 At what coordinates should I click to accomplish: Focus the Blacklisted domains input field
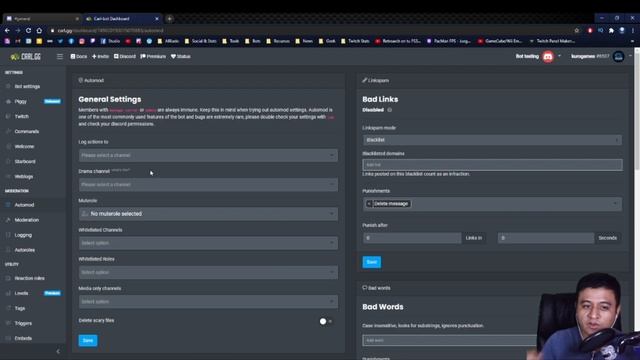(x=492, y=165)
